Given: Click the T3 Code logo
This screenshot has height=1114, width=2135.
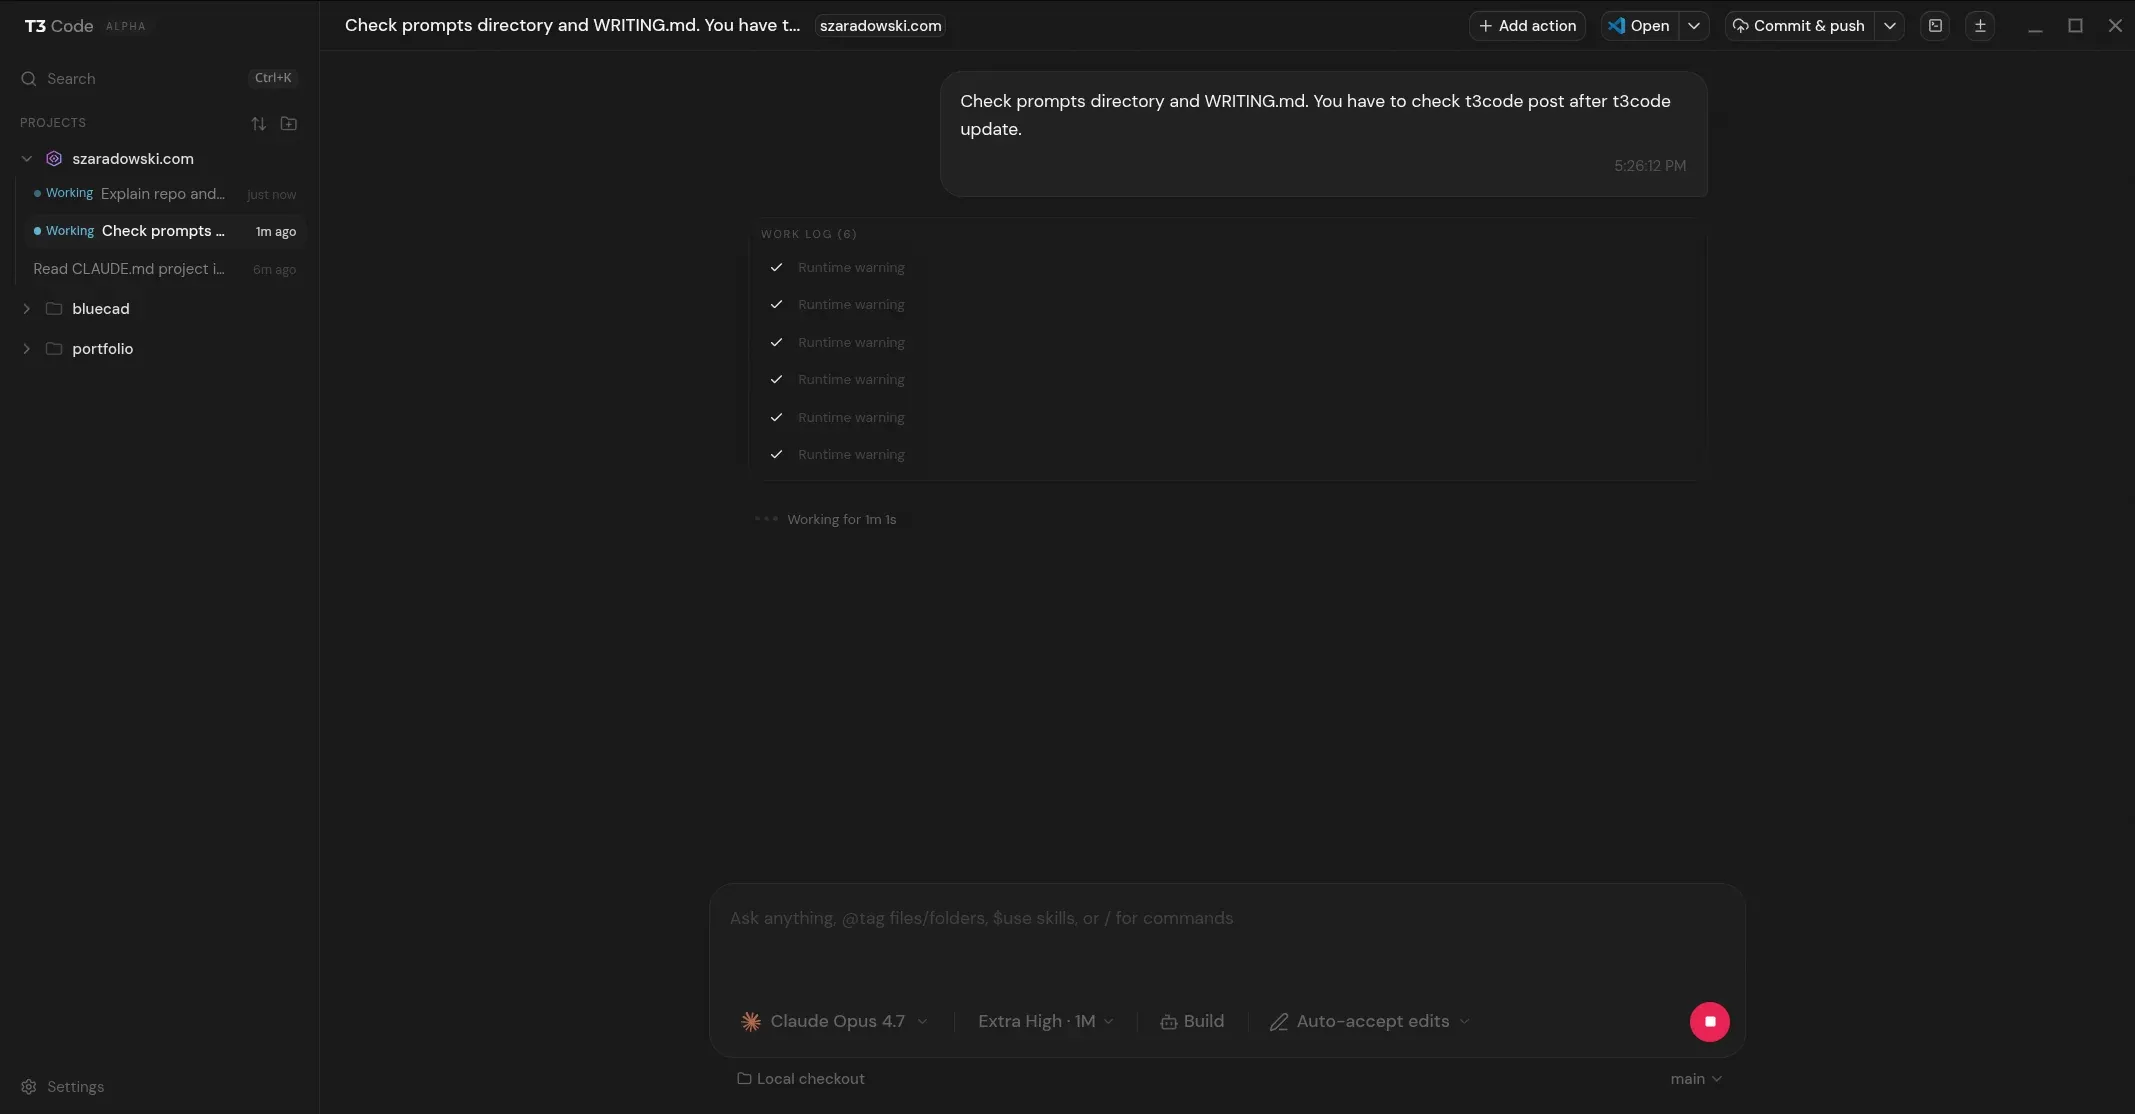Looking at the screenshot, I should click(x=59, y=26).
